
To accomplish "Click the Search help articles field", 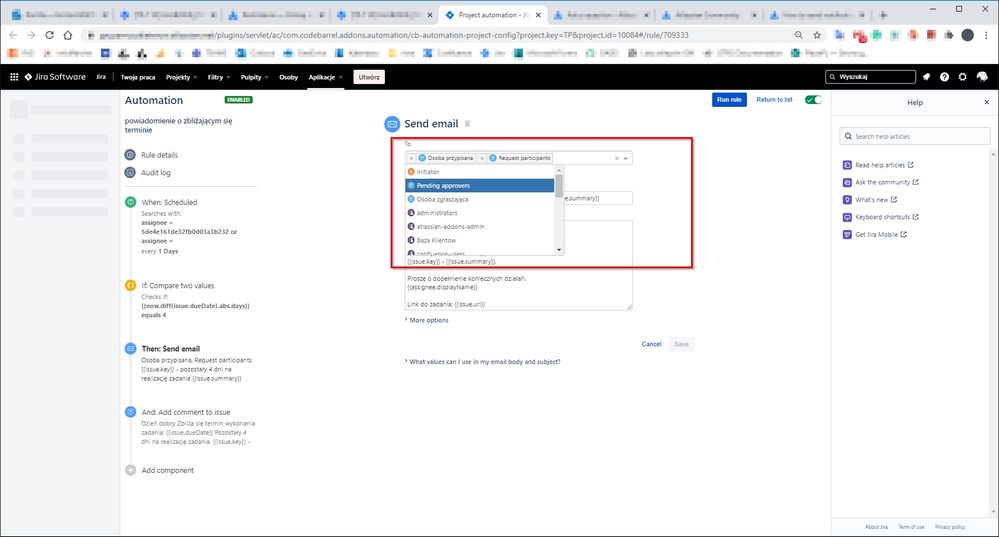I will [915, 136].
